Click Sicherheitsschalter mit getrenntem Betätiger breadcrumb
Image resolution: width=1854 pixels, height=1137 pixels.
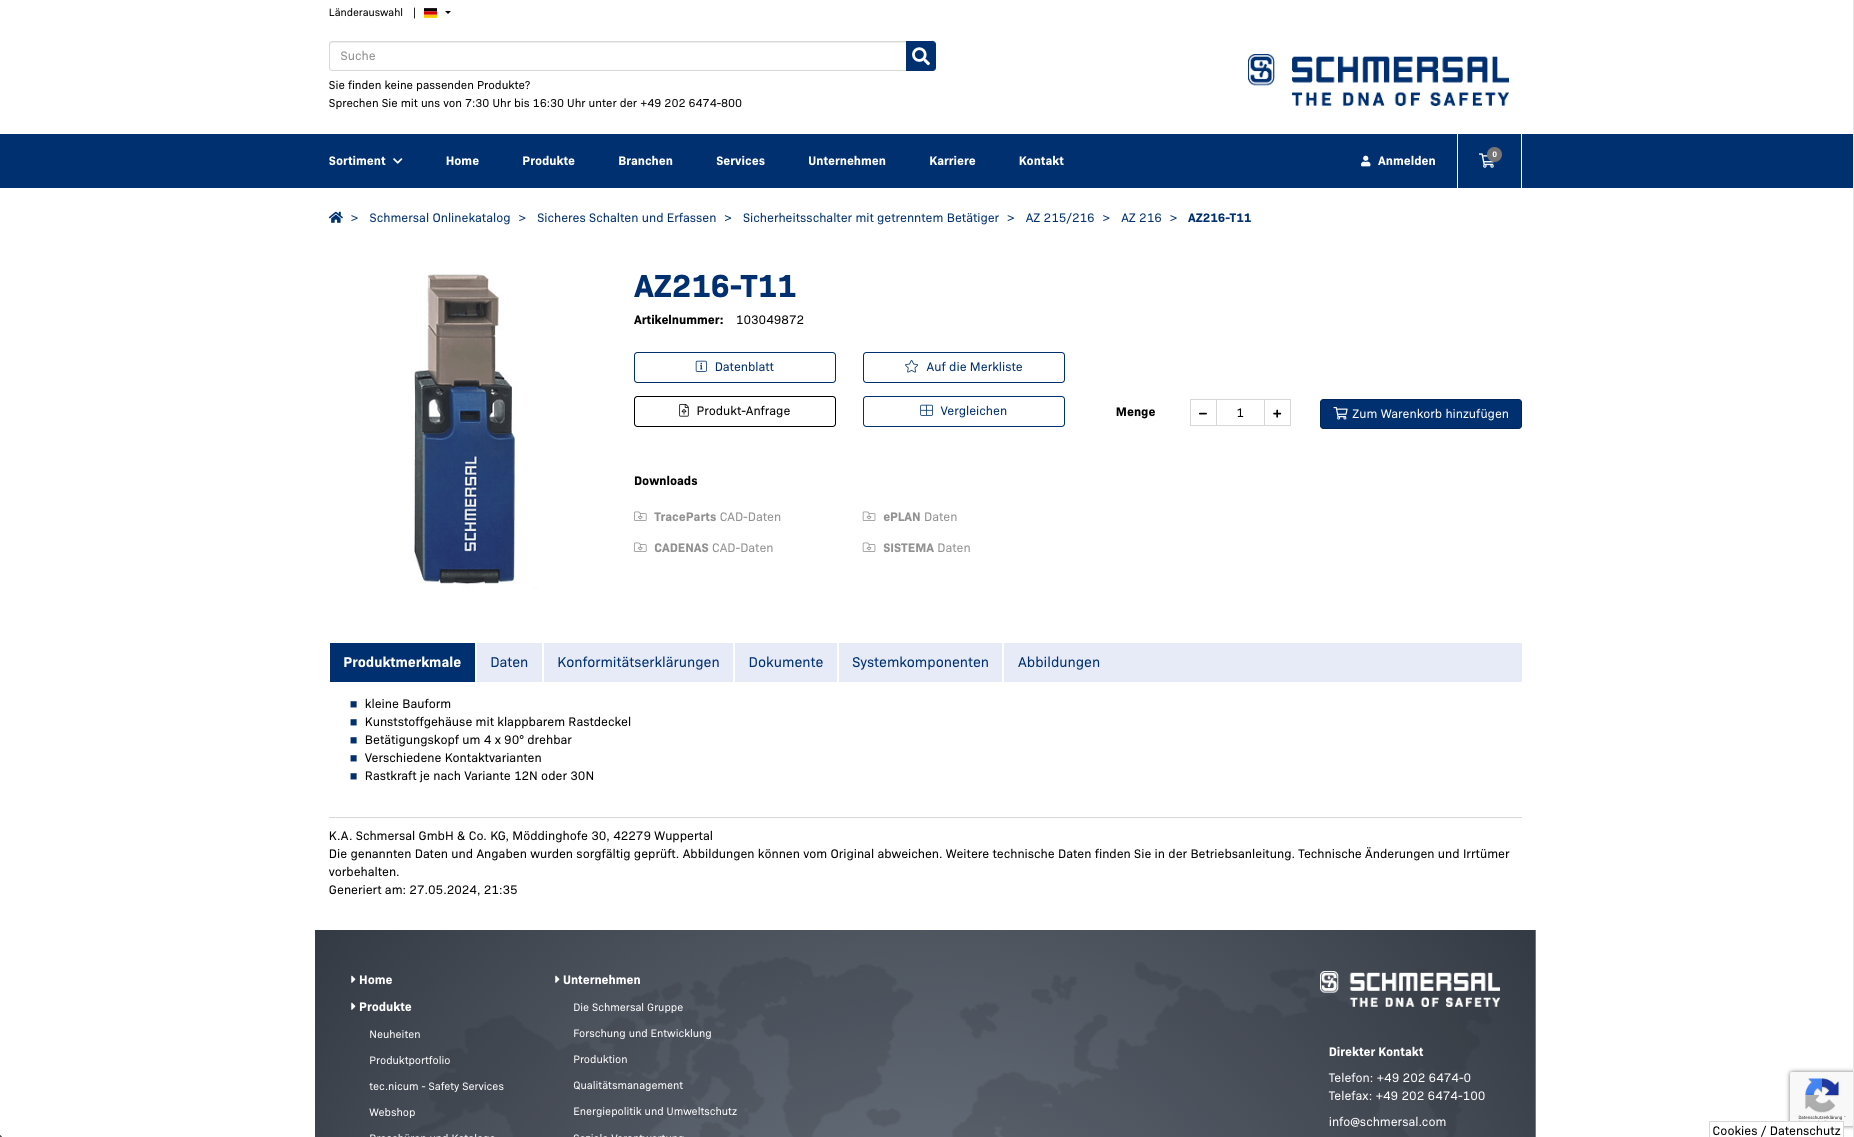tap(870, 218)
